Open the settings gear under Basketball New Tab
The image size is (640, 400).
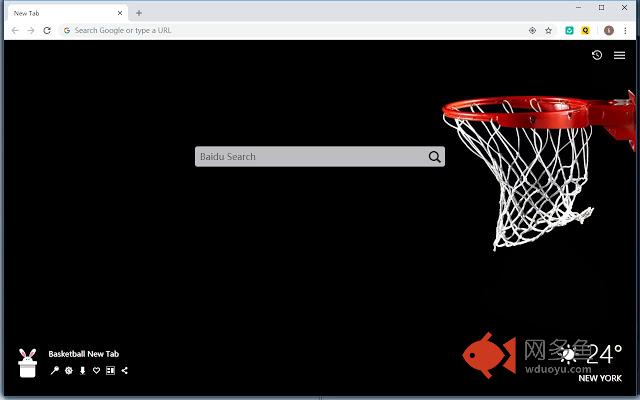click(x=69, y=370)
